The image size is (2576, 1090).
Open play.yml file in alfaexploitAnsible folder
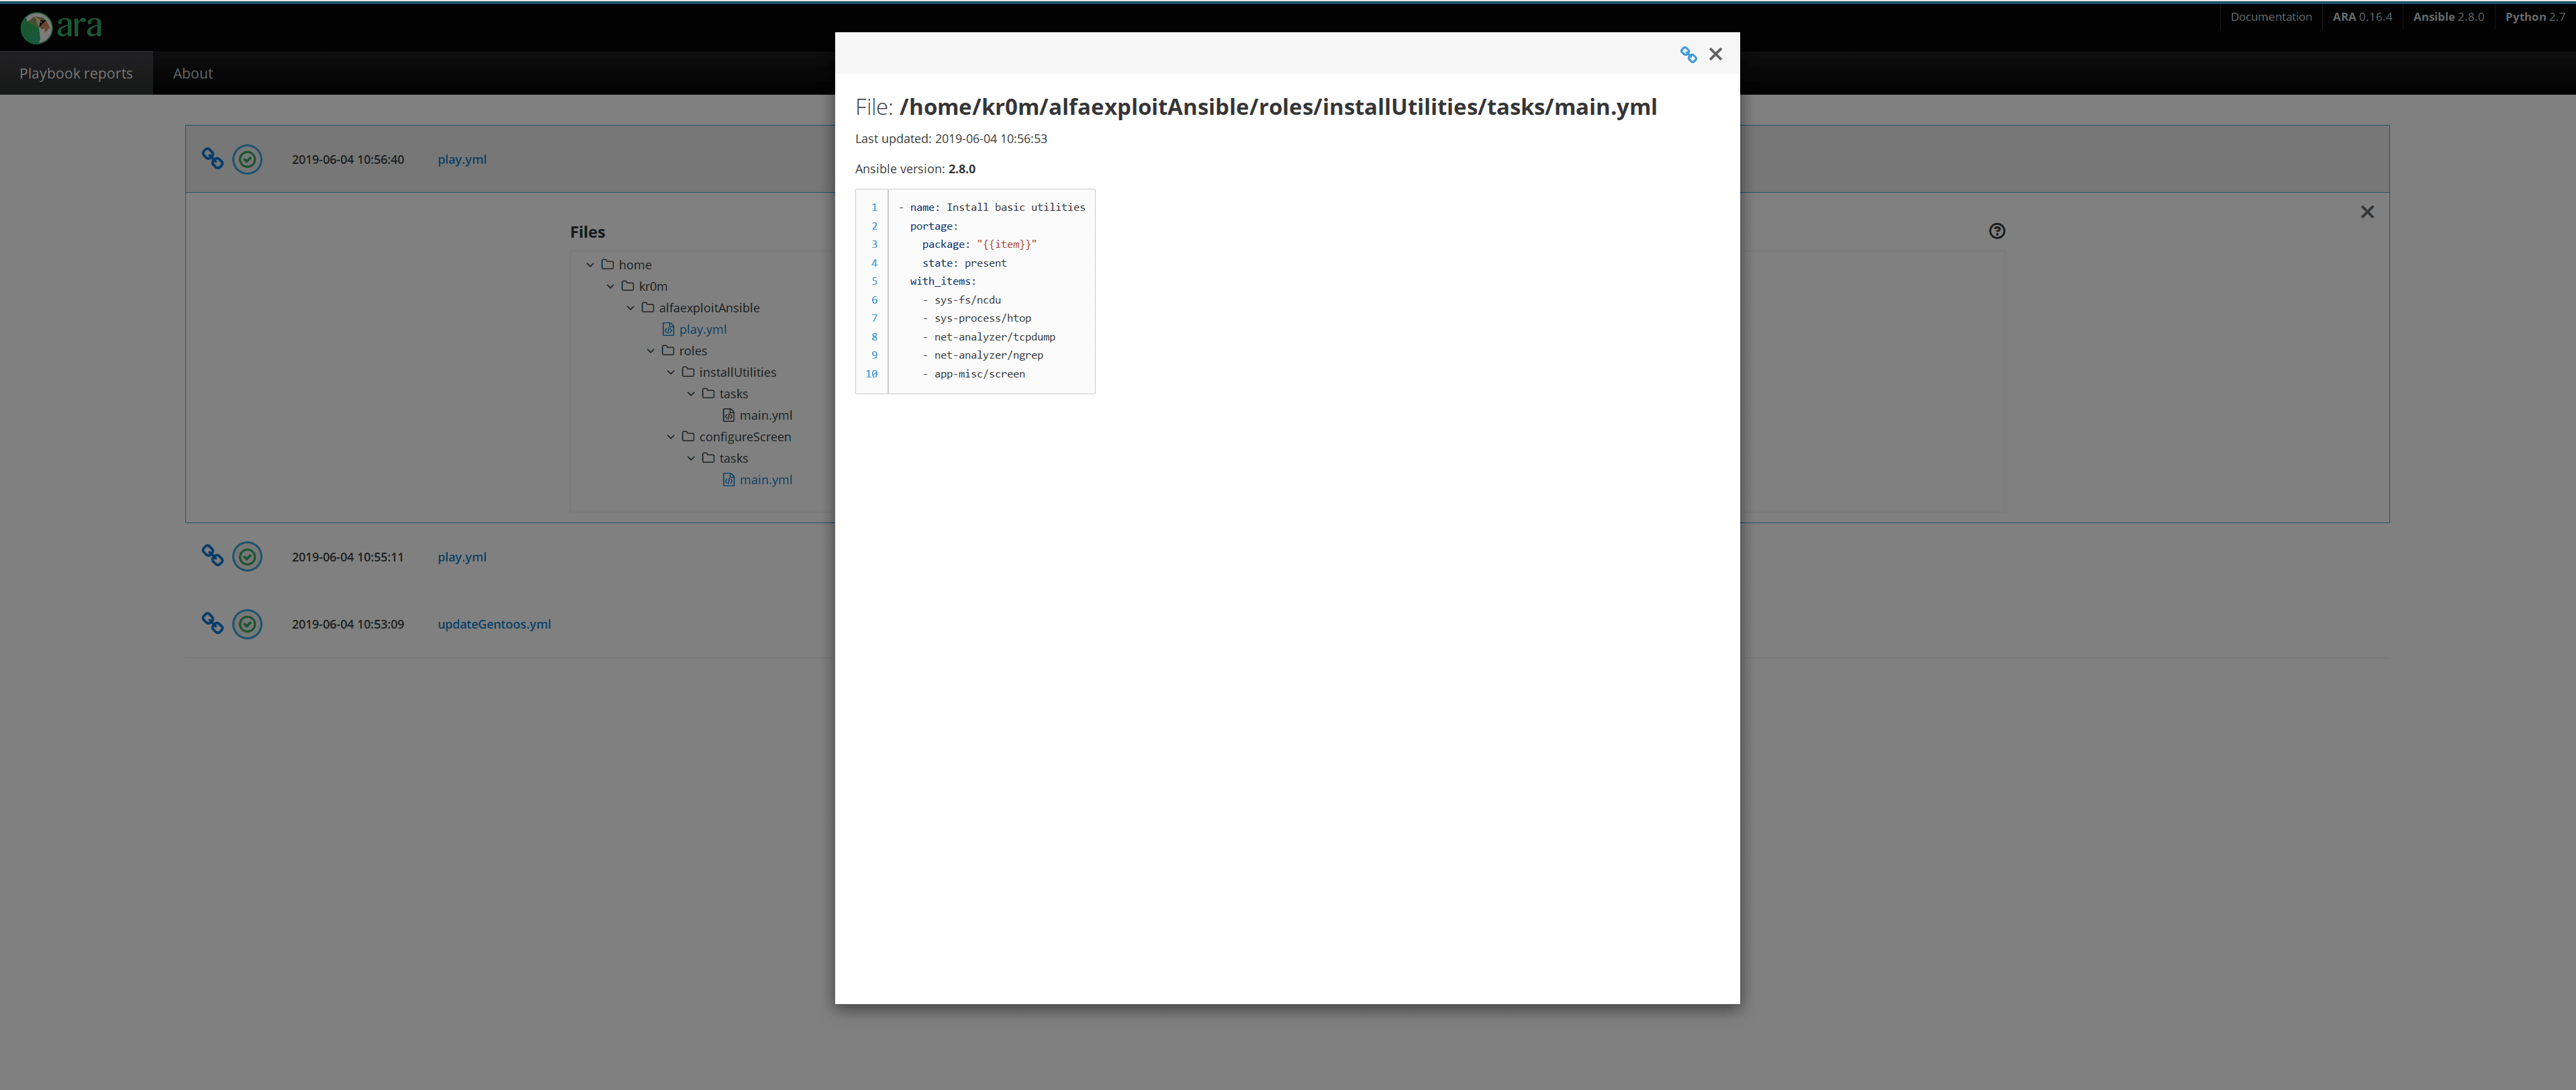[702, 329]
